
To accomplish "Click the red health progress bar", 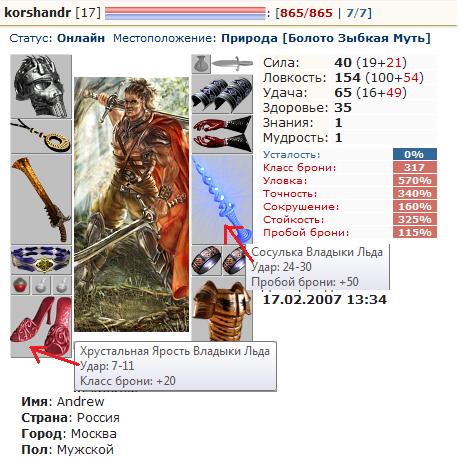I will click(185, 11).
